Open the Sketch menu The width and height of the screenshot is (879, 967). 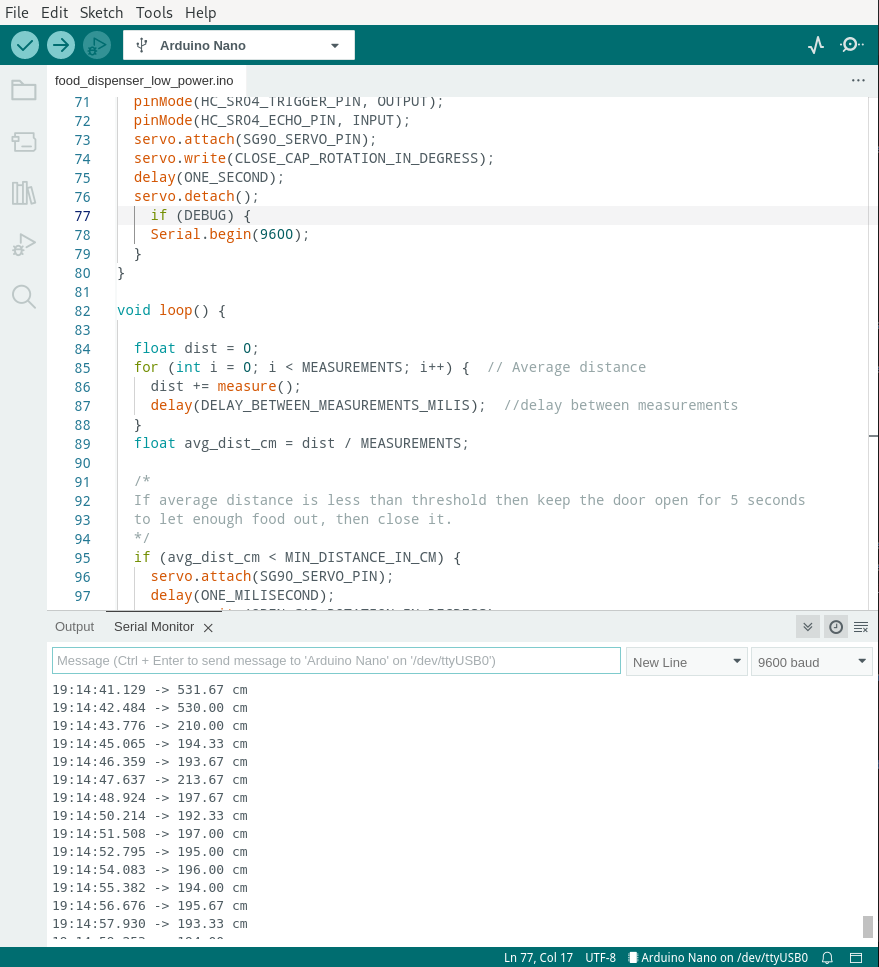coord(101,13)
